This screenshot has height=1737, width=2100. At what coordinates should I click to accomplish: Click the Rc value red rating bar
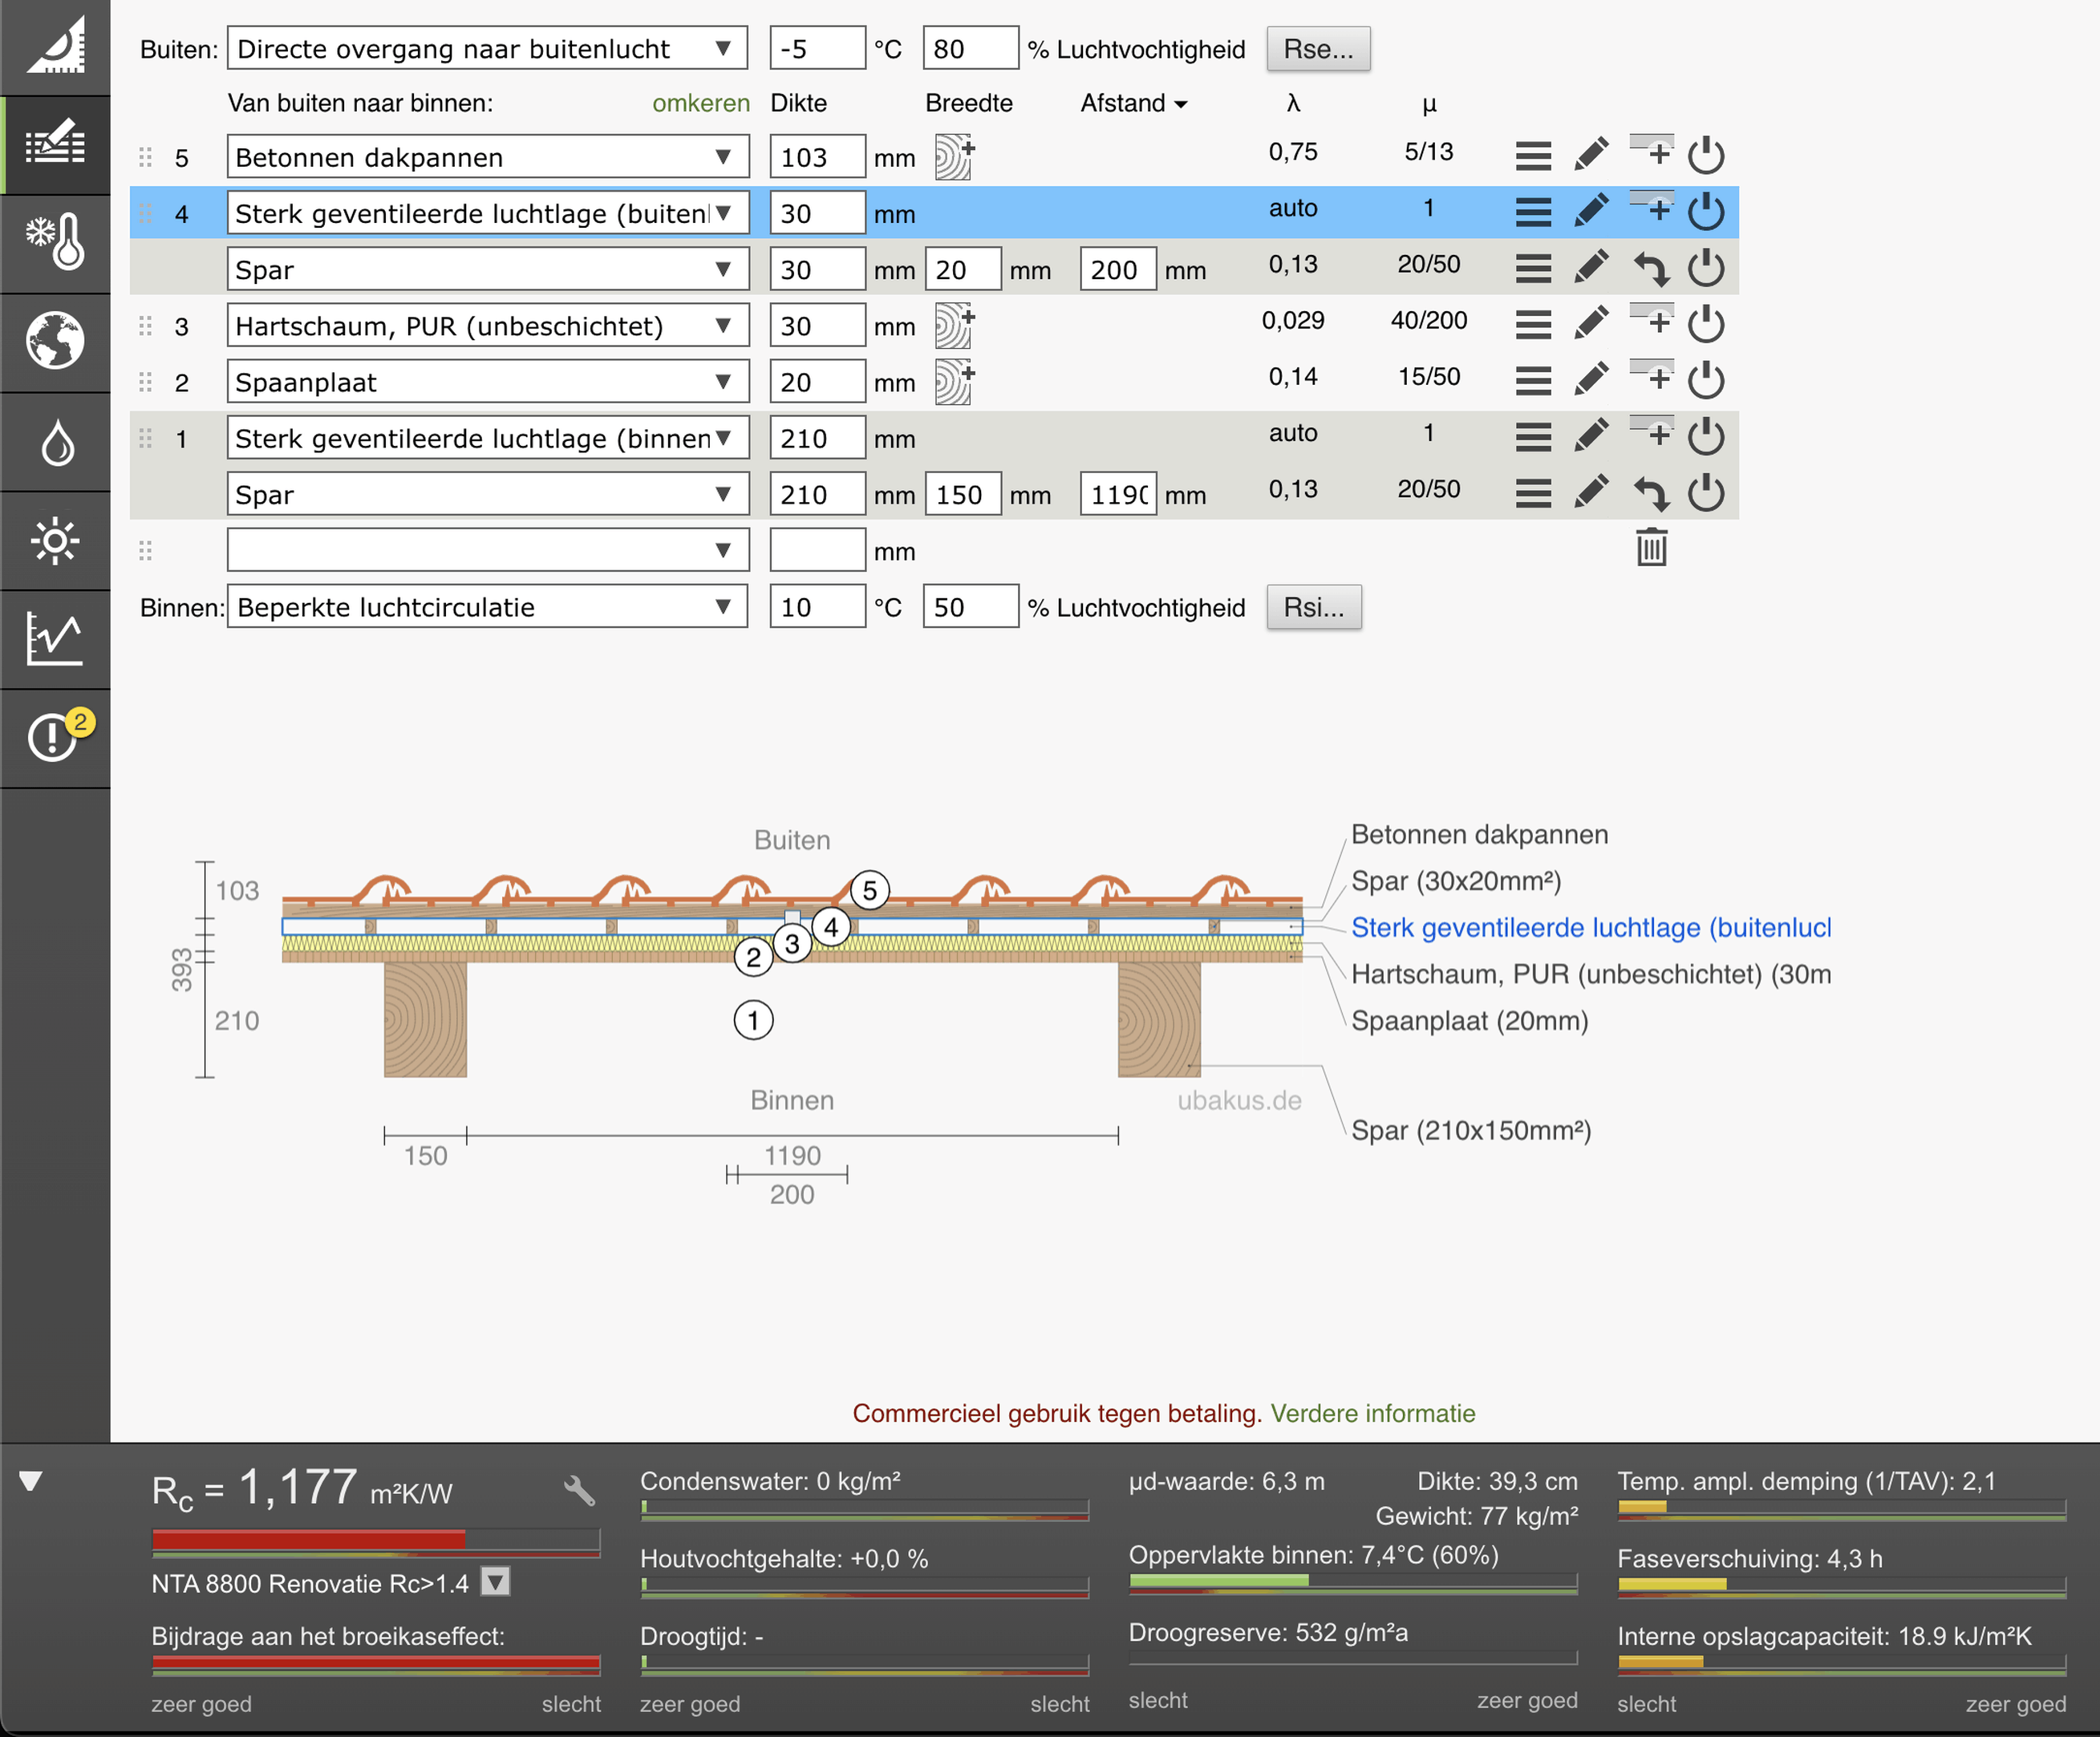point(376,1541)
